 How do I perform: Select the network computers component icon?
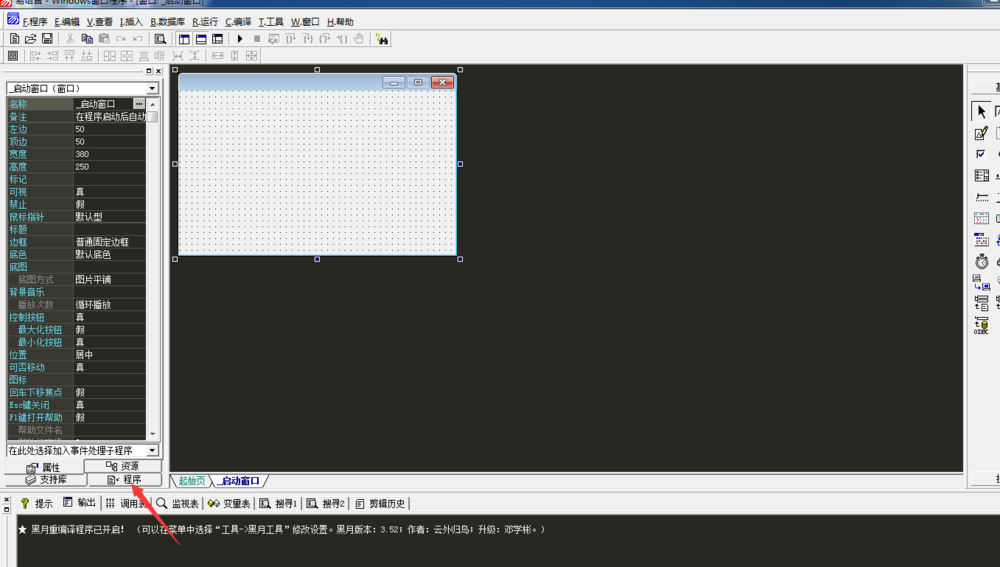(x=981, y=283)
